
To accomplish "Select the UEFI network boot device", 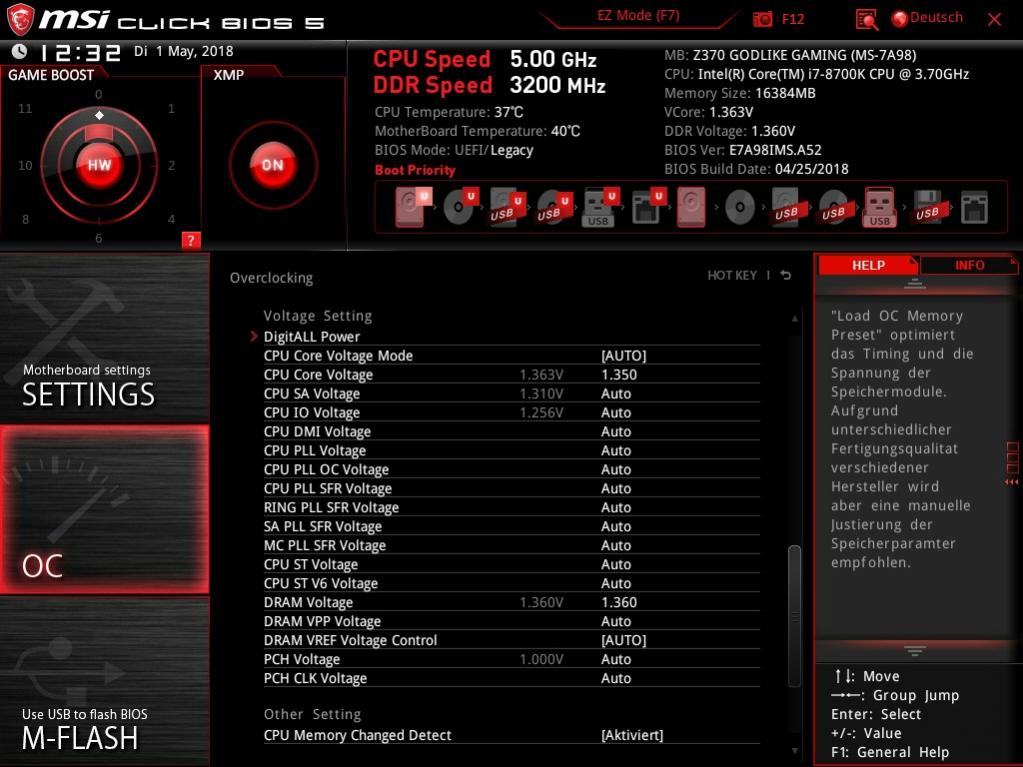I will pyautogui.click(x=649, y=207).
